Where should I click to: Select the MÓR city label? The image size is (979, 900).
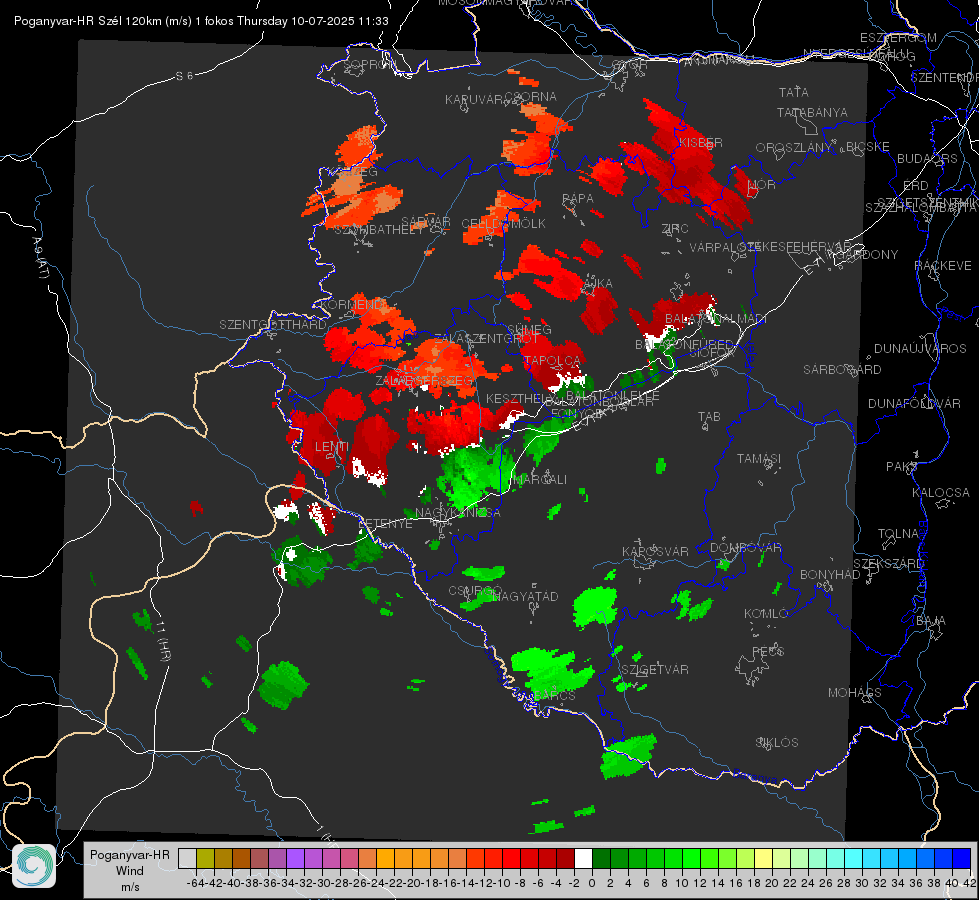(x=762, y=185)
